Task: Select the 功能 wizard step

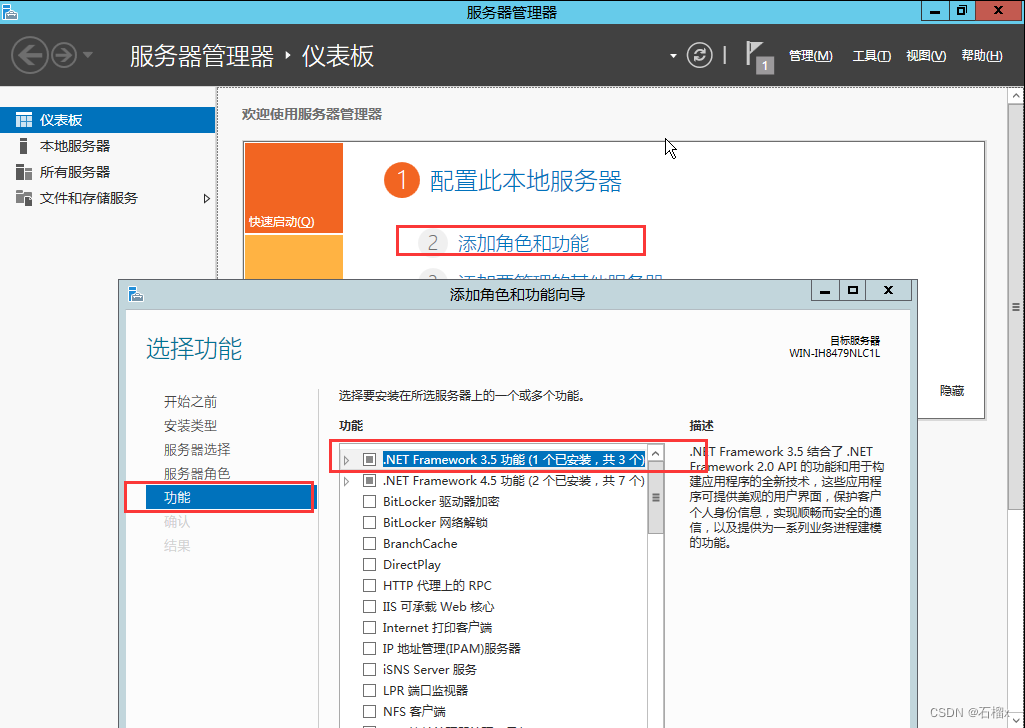Action: click(x=231, y=497)
